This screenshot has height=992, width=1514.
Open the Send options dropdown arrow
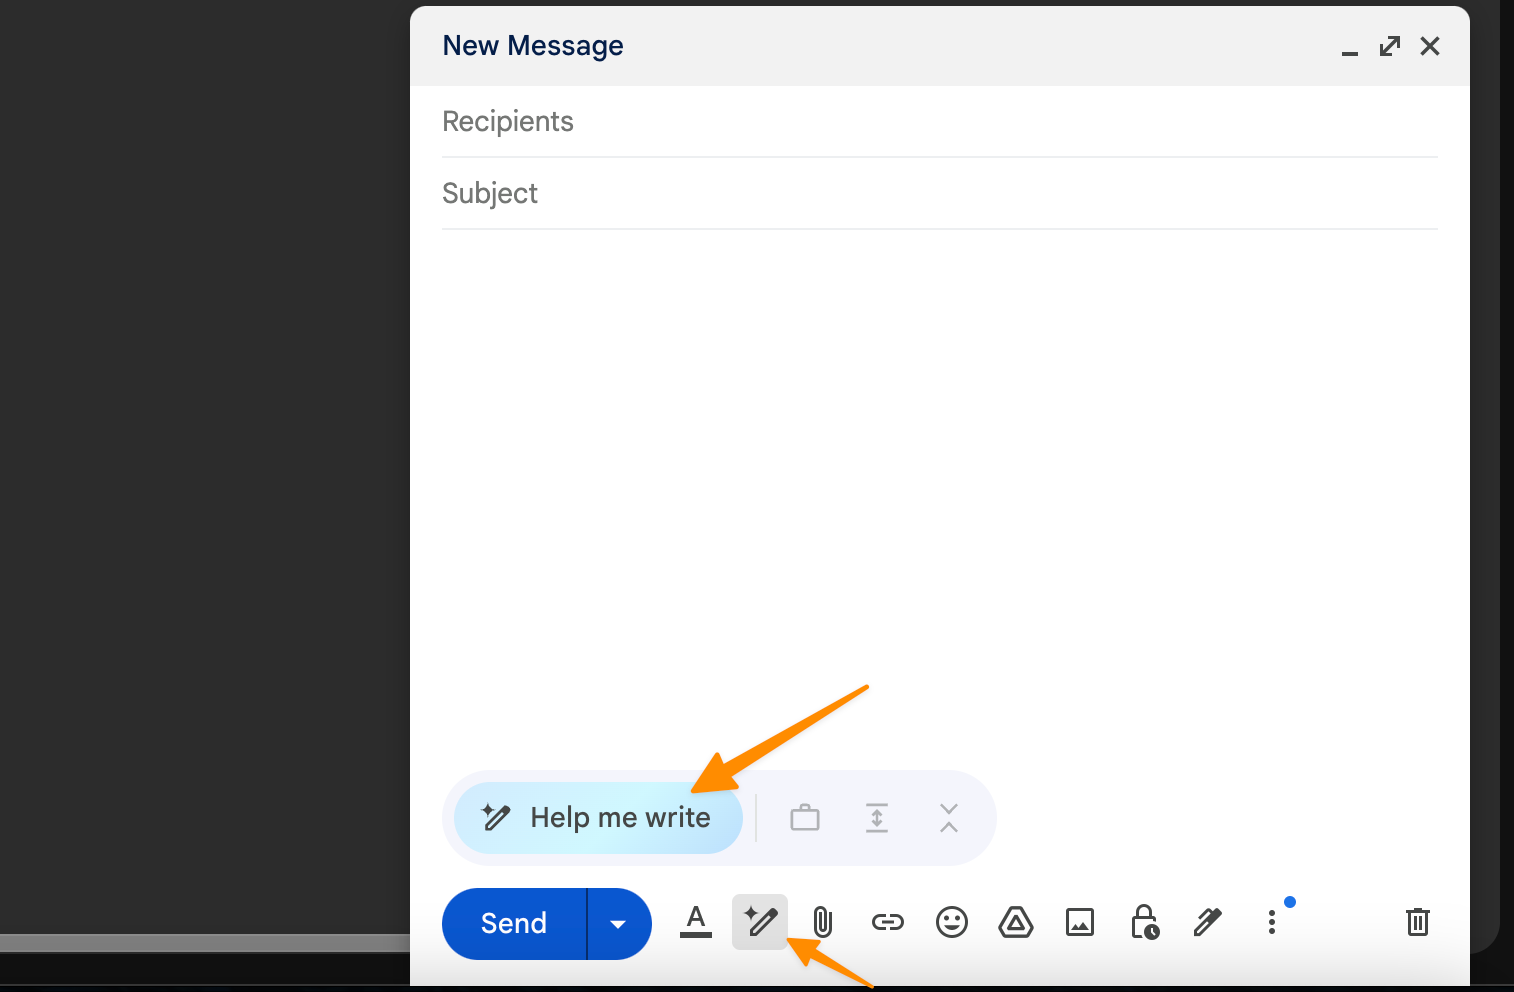pyautogui.click(x=618, y=924)
